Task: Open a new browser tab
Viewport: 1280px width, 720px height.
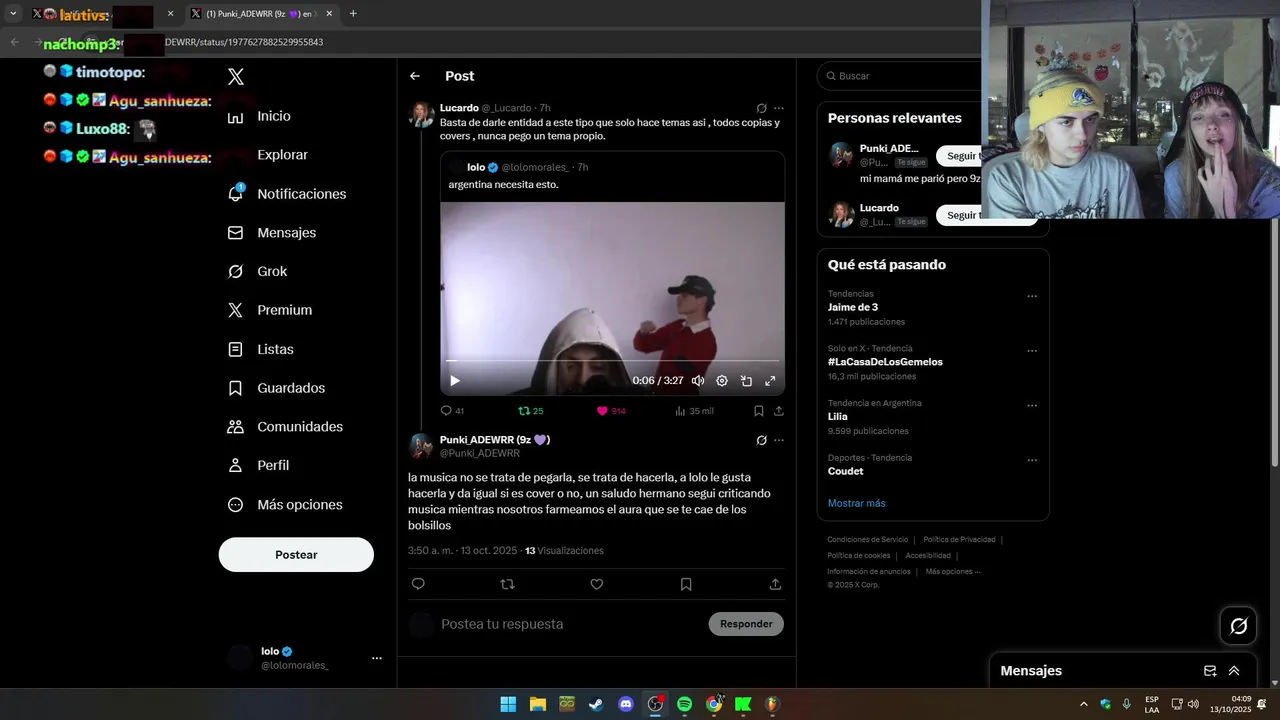Action: (353, 14)
